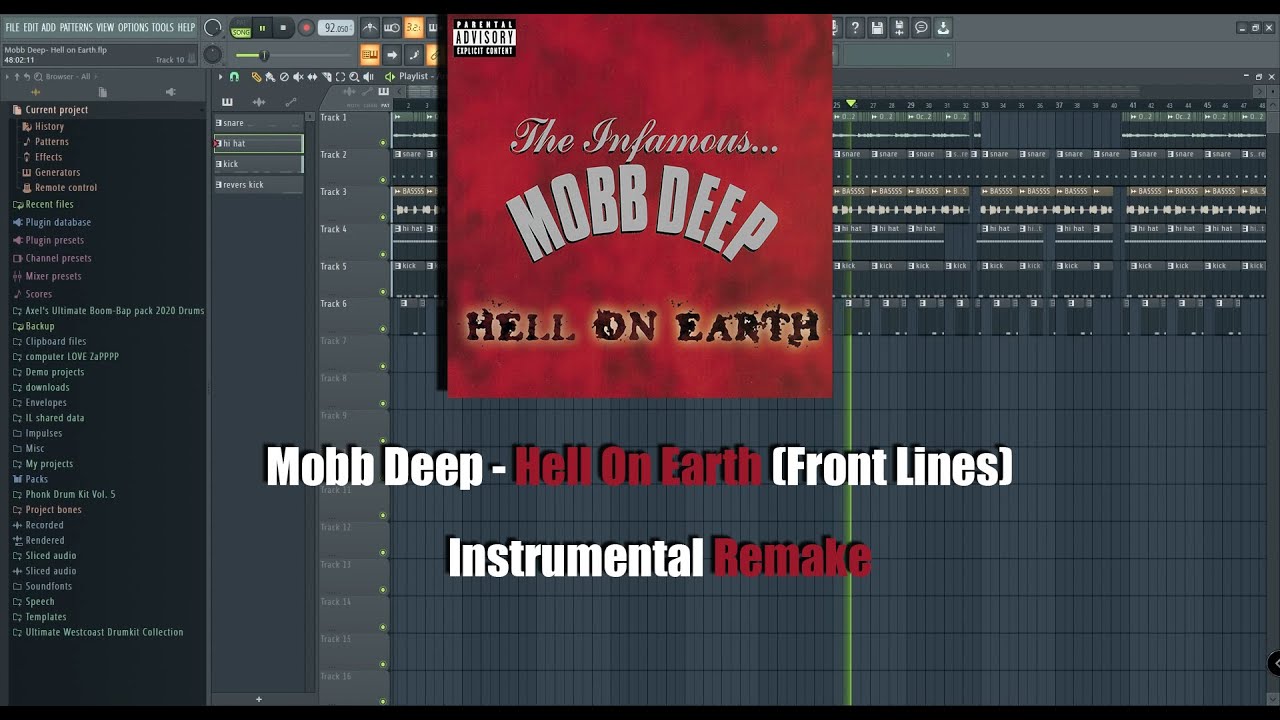
Task: Open the help question mark button
Action: coord(855,28)
